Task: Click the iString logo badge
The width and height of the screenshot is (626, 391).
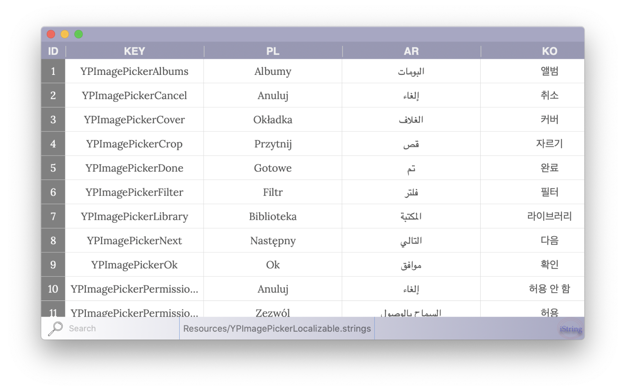Action: pos(571,329)
